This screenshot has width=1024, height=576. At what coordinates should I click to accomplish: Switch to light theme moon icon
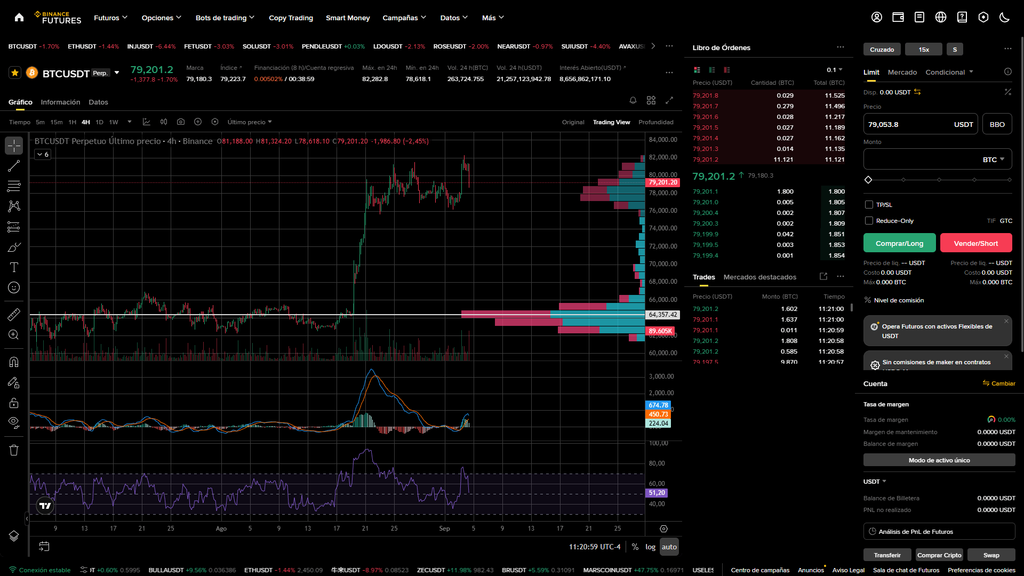click(x=1004, y=18)
